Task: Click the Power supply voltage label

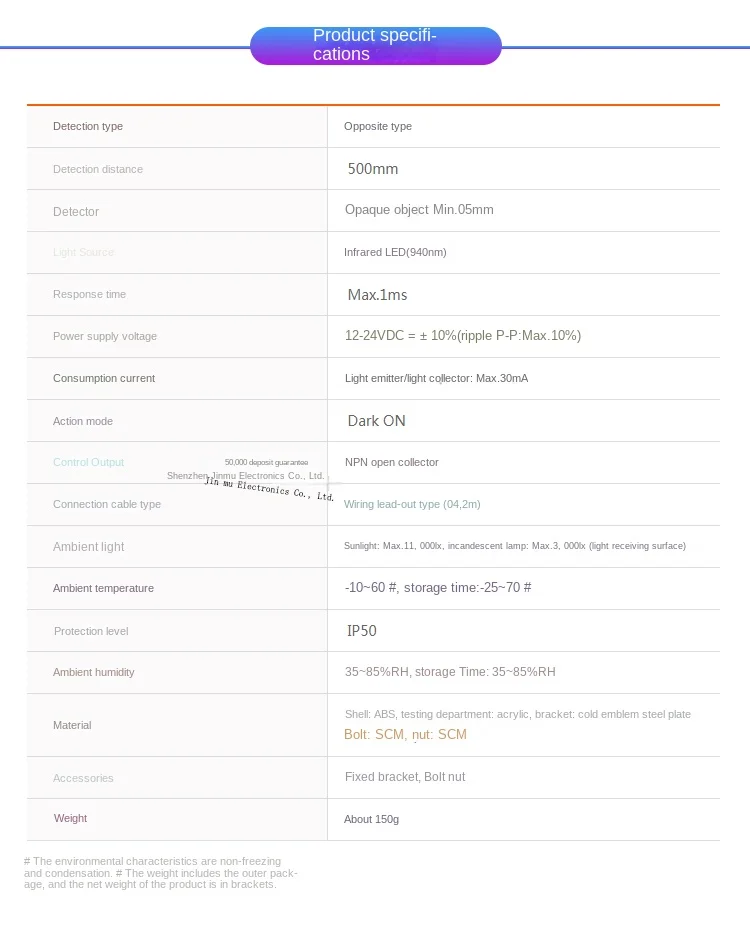Action: tap(105, 336)
